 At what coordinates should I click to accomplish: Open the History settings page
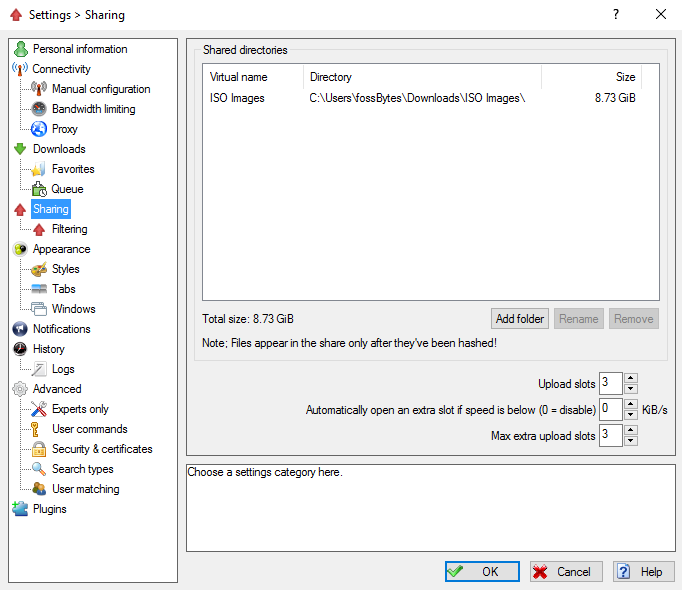tap(49, 349)
